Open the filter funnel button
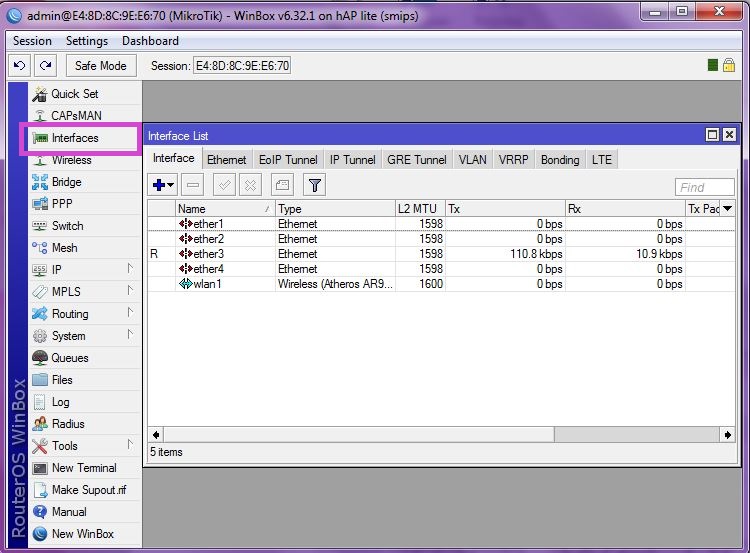Screen dimensions: 750x553 click(314, 185)
